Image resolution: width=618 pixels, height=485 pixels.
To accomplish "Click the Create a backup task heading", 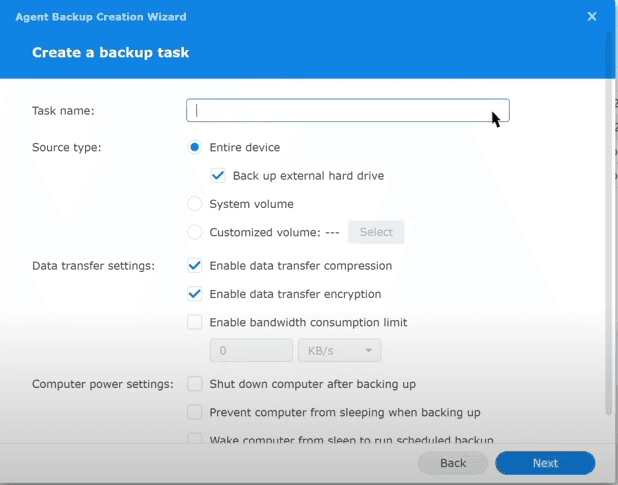I will [x=111, y=52].
